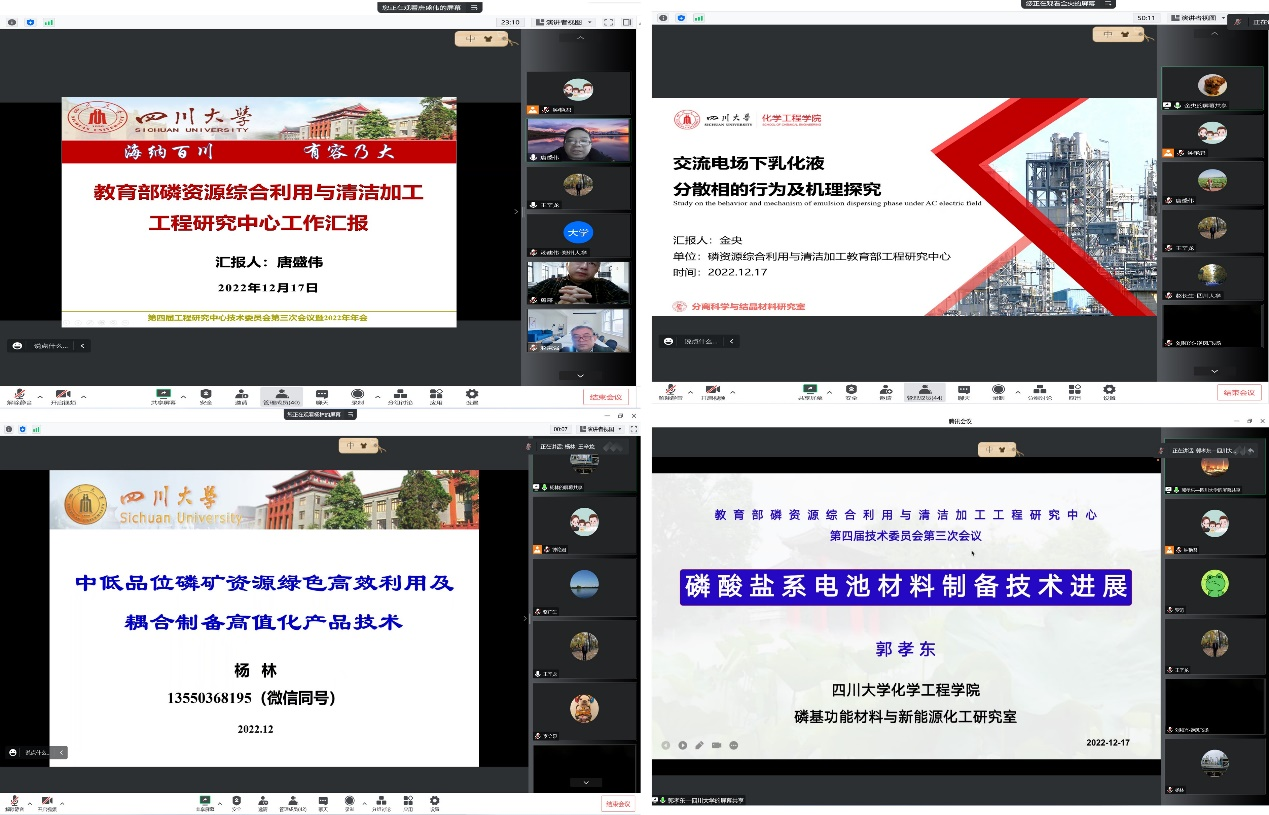
Task: Open Apps icon in top-left meeting toolbar
Action: [435, 395]
